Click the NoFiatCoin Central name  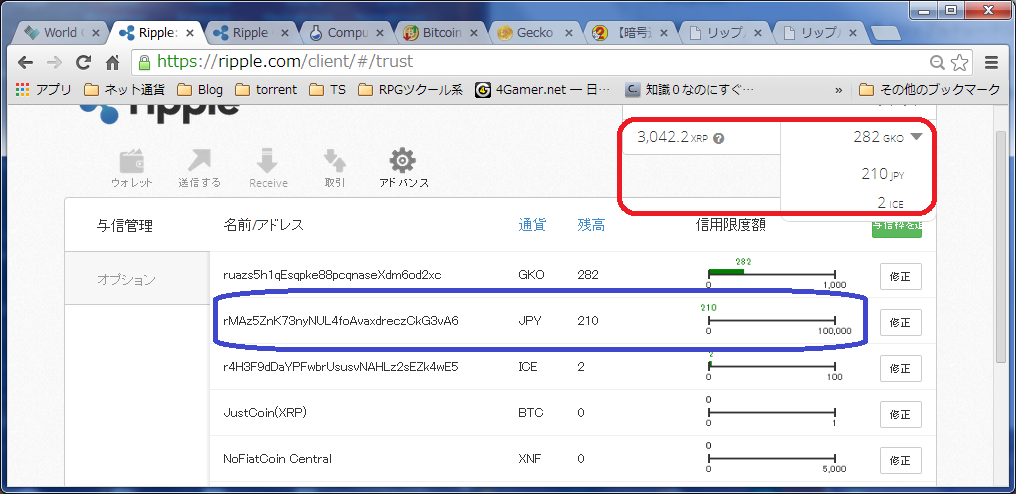(x=277, y=459)
